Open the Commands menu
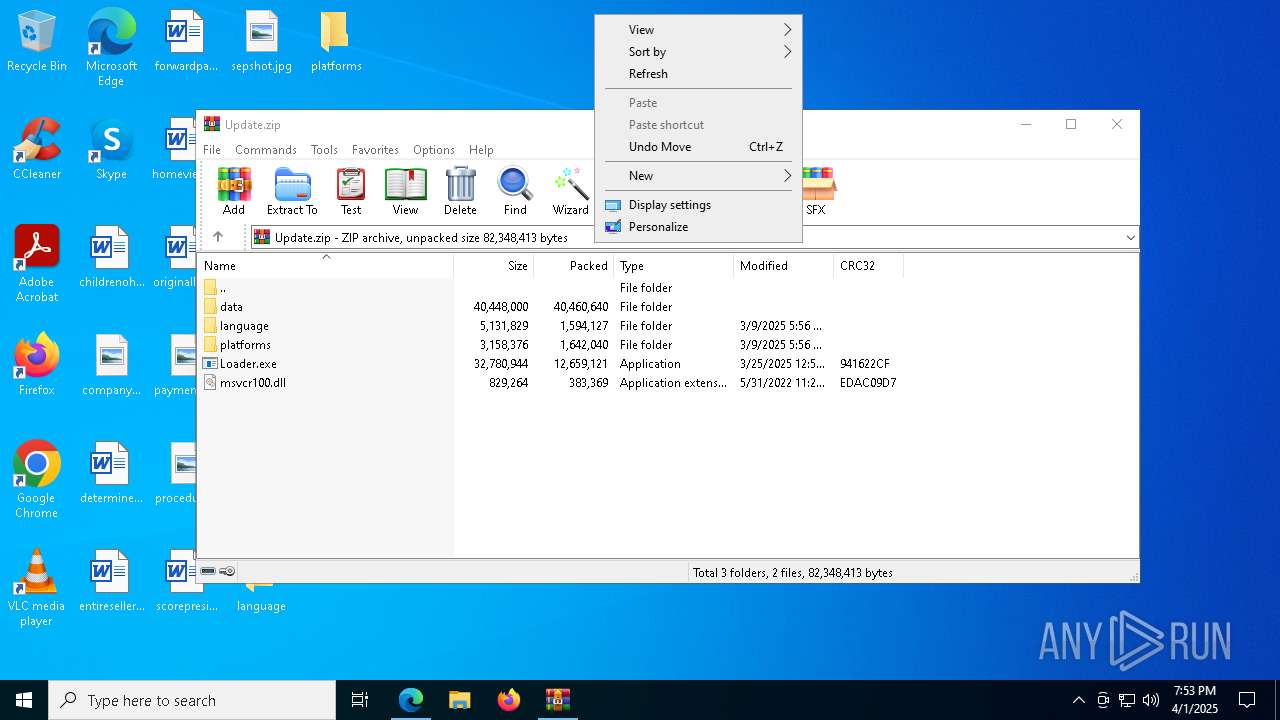Screen dimensions: 1280x720 tap(266, 150)
